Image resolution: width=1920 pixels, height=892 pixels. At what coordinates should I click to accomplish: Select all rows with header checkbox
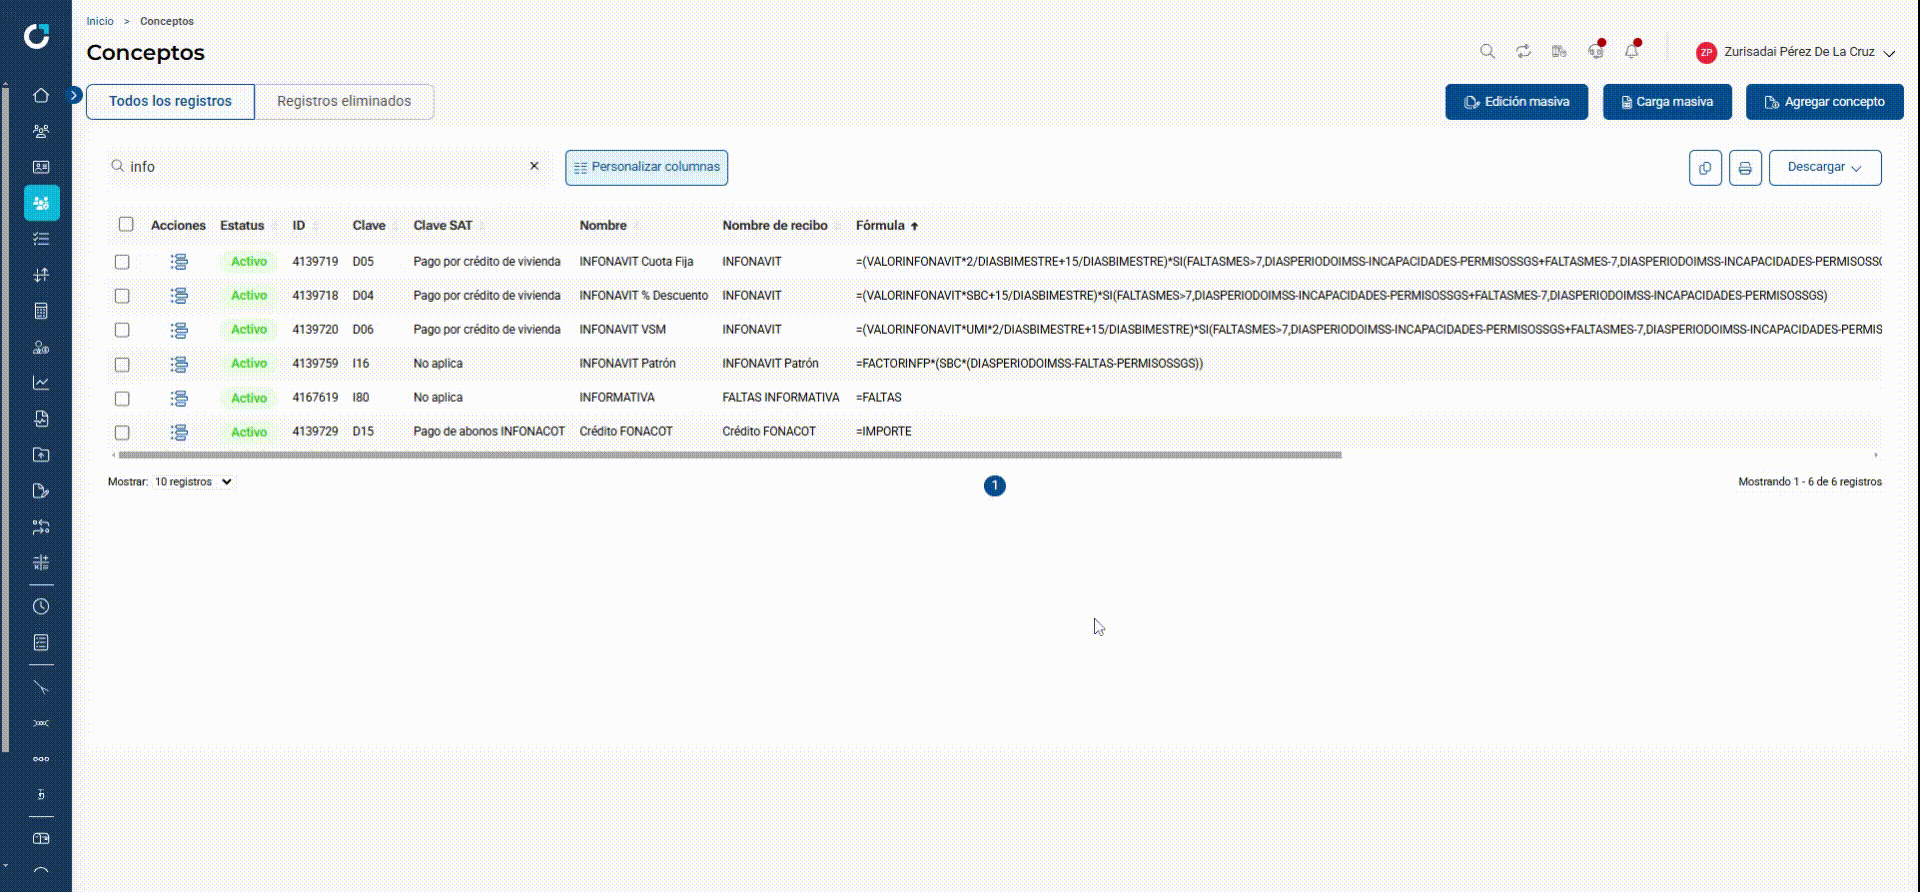(126, 225)
